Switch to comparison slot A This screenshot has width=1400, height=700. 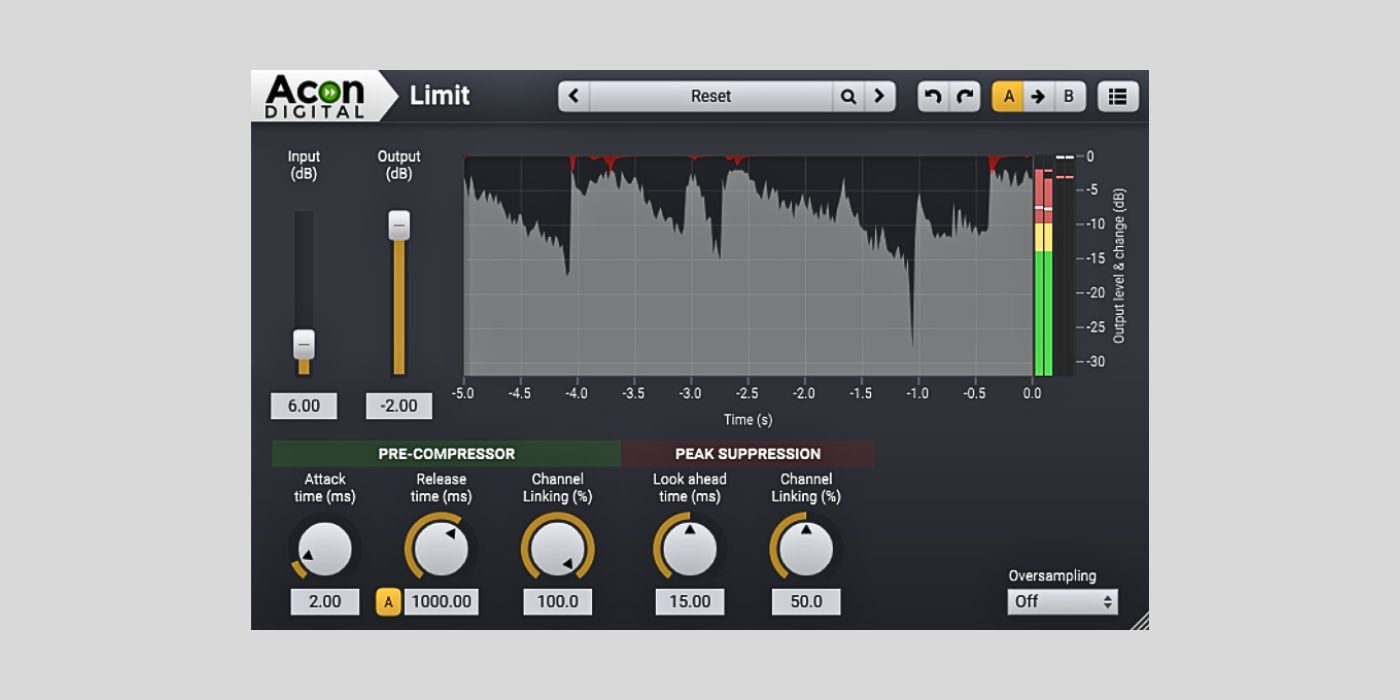pos(1008,96)
